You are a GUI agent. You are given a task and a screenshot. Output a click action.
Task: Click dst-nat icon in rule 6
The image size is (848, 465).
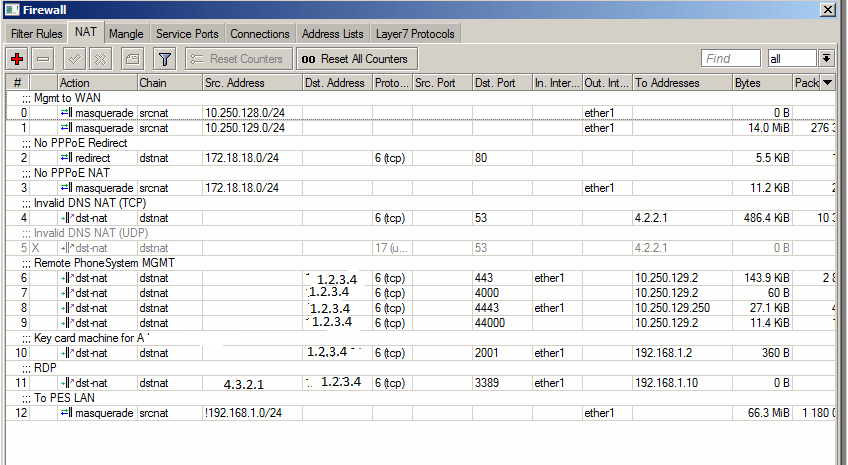pos(67,278)
